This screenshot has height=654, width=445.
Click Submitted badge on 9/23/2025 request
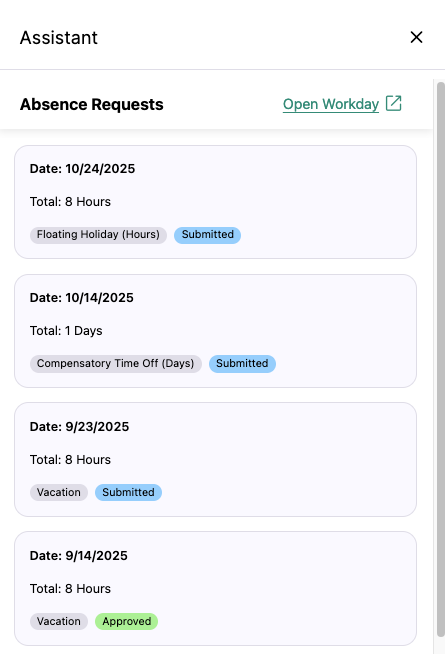coord(128,493)
